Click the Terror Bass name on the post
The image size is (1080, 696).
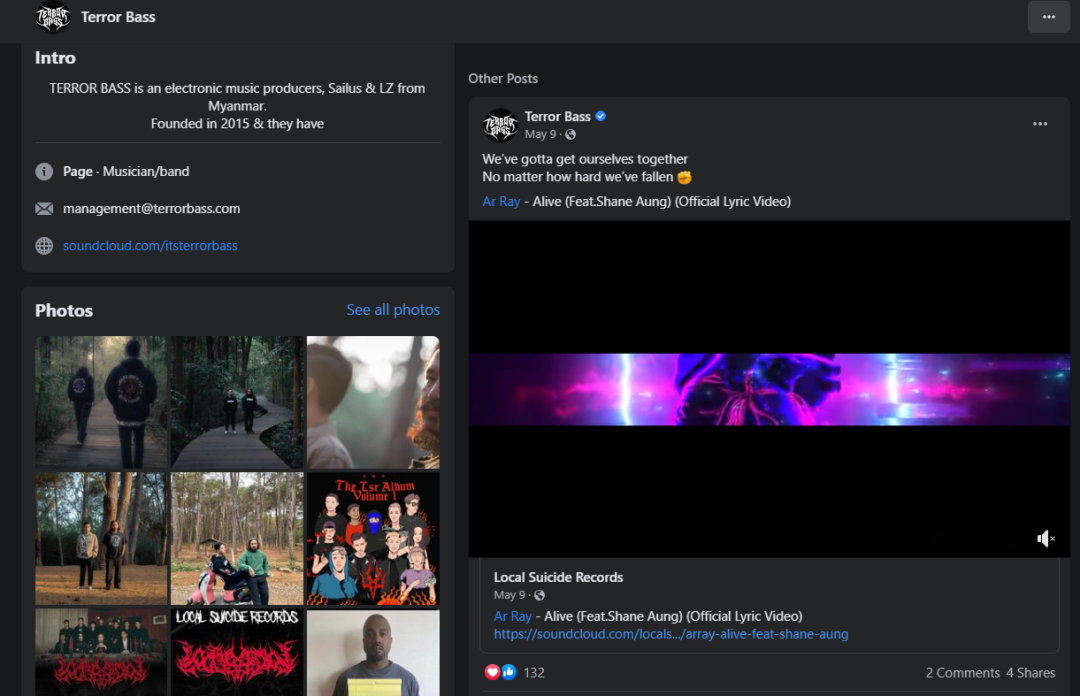click(557, 116)
